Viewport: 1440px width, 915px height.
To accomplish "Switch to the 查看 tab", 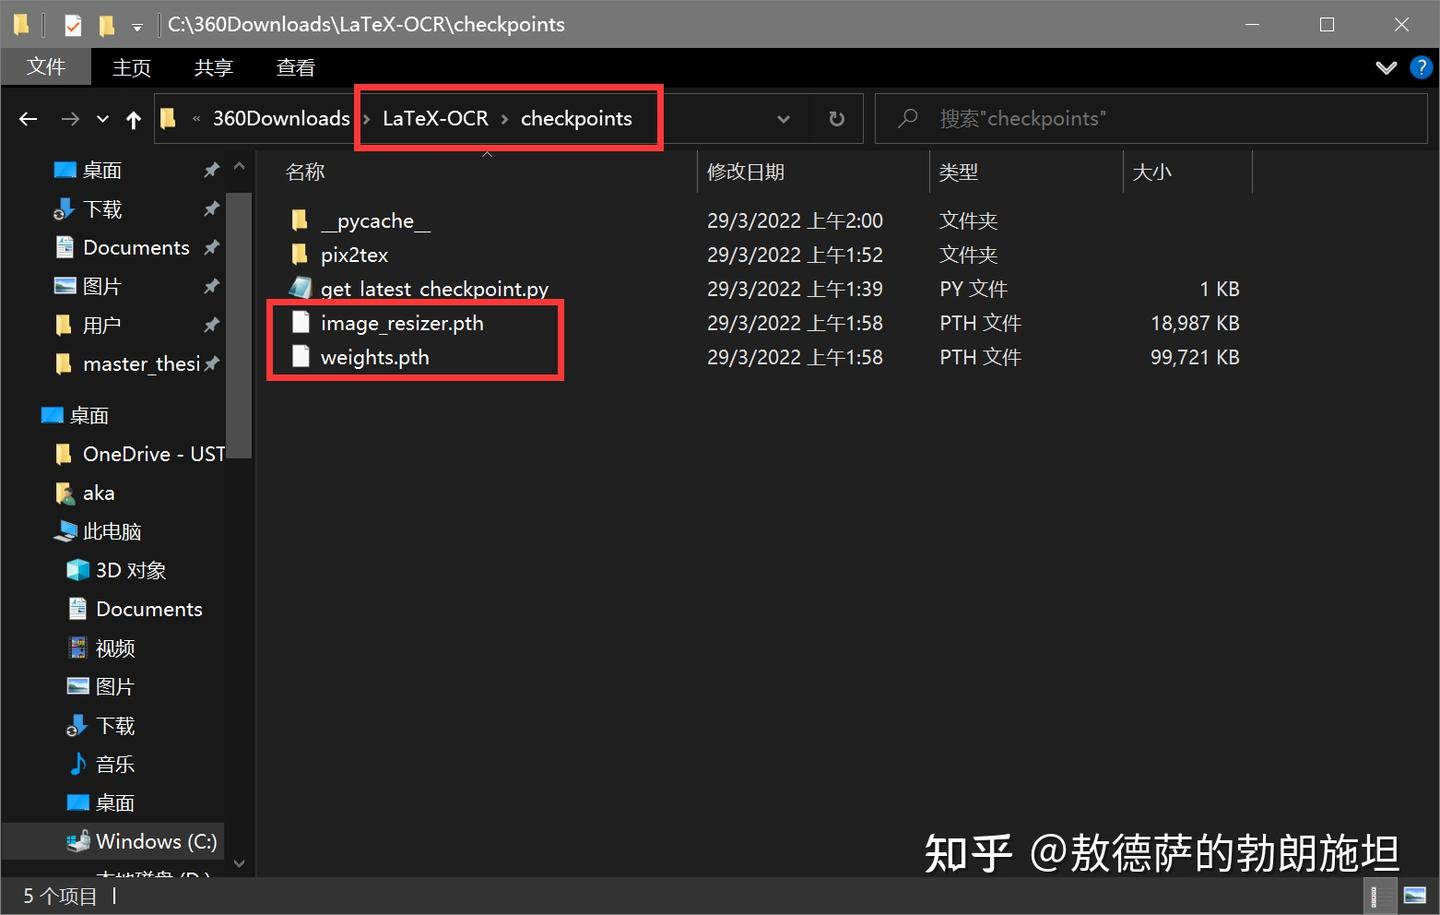I will click(295, 67).
